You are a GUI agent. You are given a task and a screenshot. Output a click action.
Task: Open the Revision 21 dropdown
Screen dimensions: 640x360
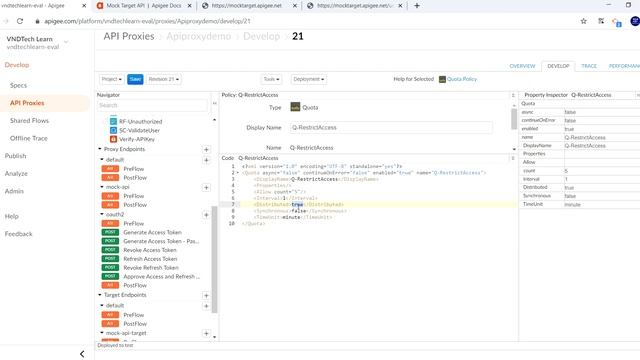164,79
